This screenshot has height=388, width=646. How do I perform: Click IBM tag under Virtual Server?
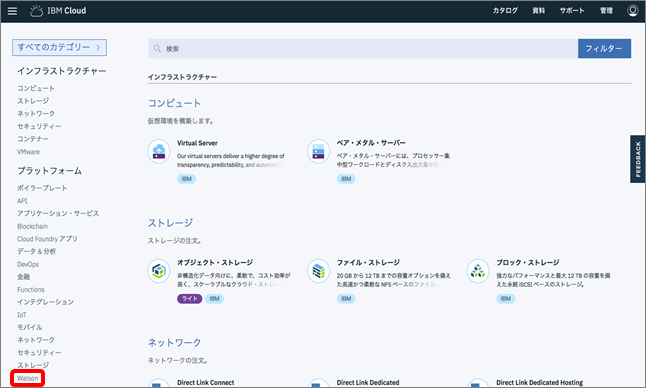[187, 179]
